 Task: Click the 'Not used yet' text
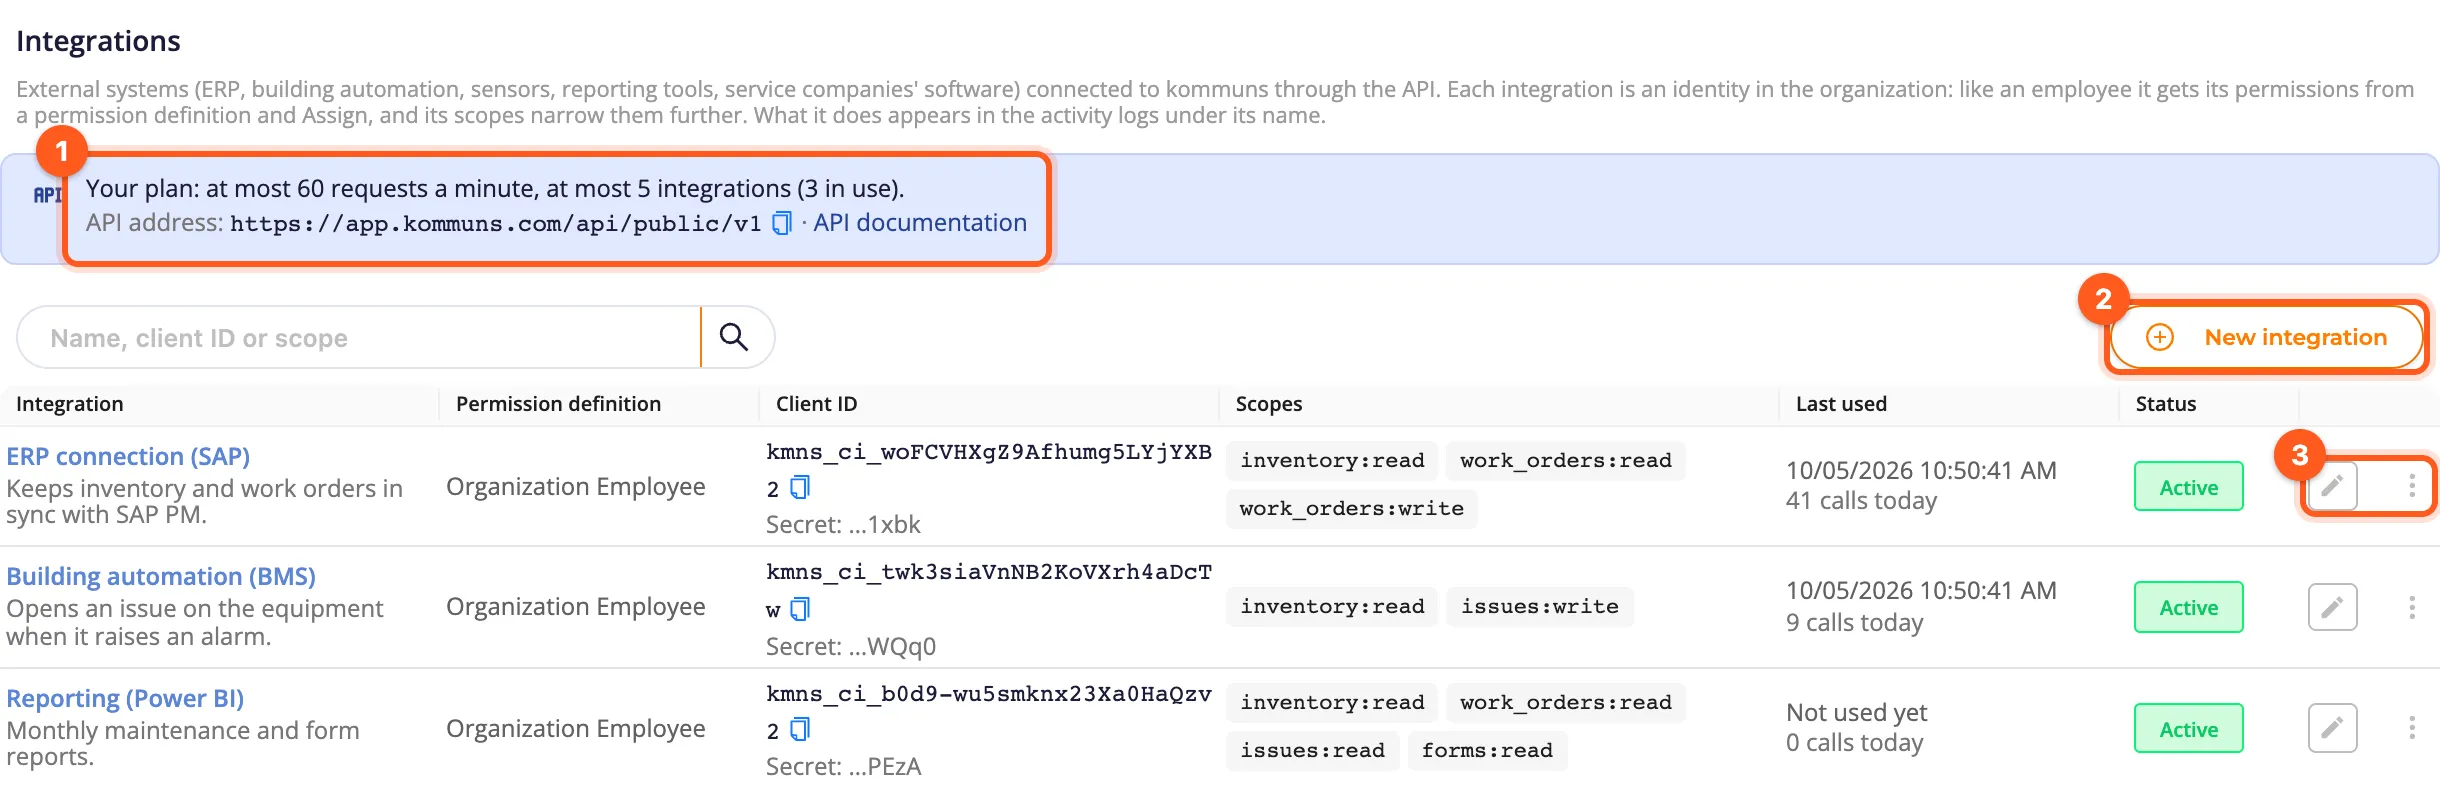[x=1856, y=712]
